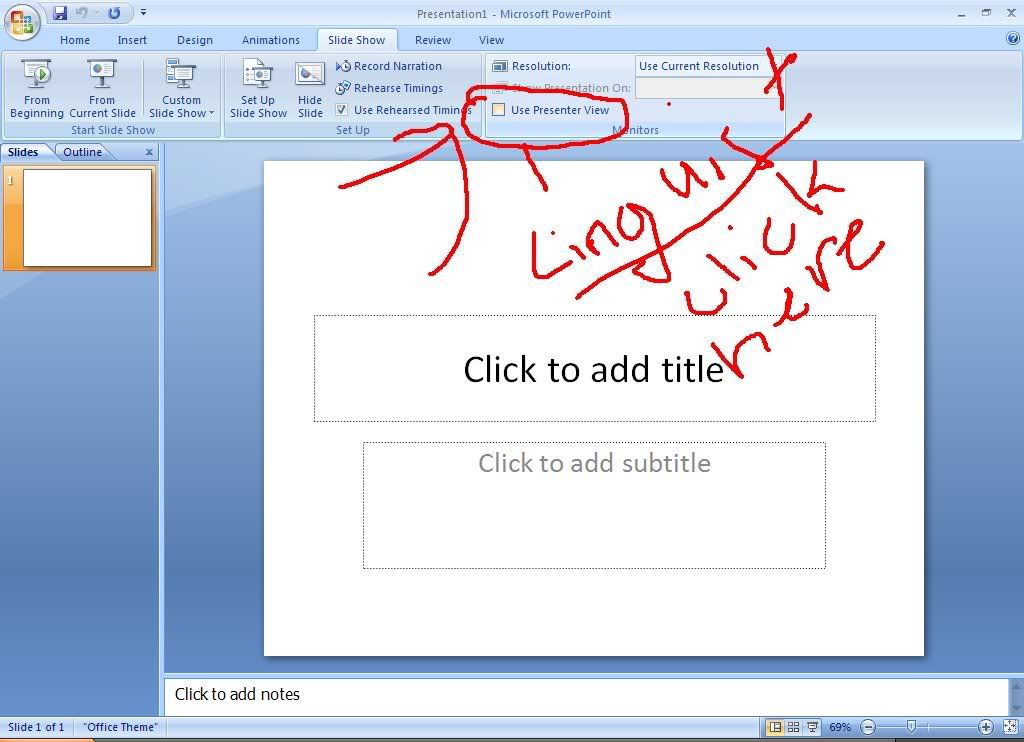Start slide show From Beginning

pos(37,89)
